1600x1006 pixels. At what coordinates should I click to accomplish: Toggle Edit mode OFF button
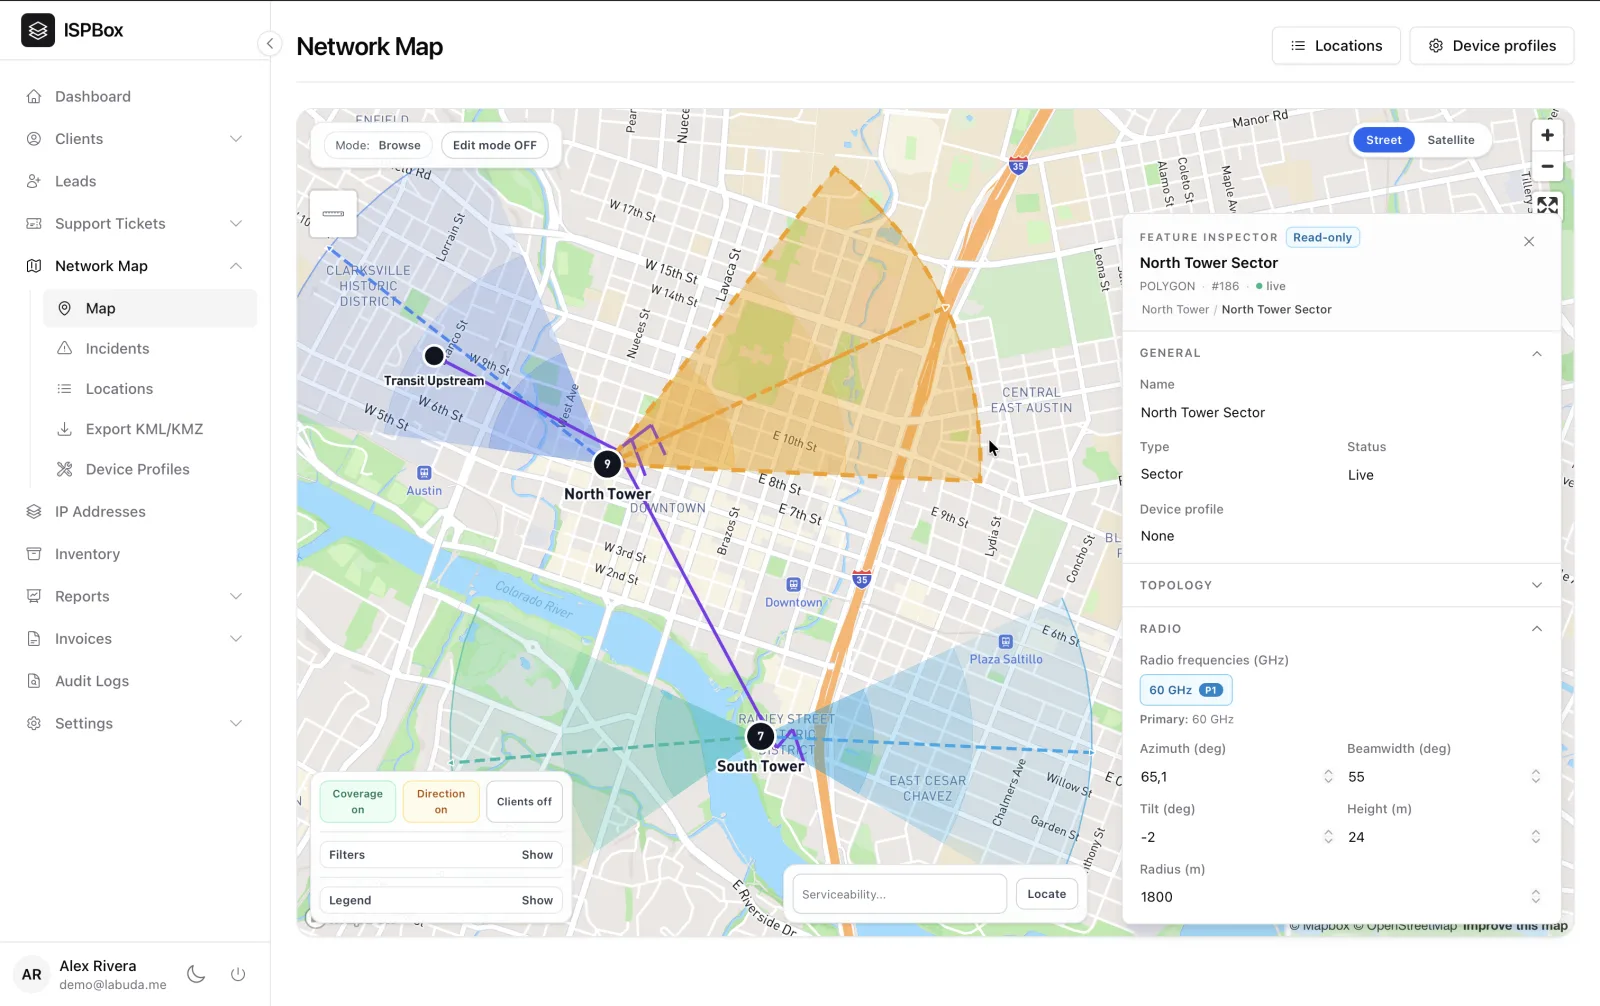point(495,146)
